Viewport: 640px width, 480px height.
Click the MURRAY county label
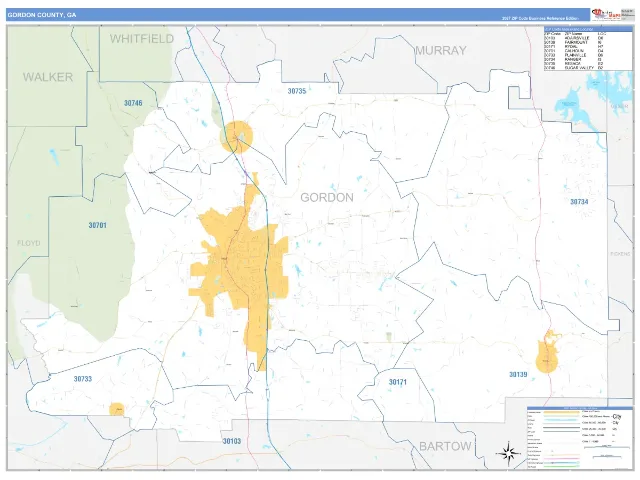click(x=441, y=51)
